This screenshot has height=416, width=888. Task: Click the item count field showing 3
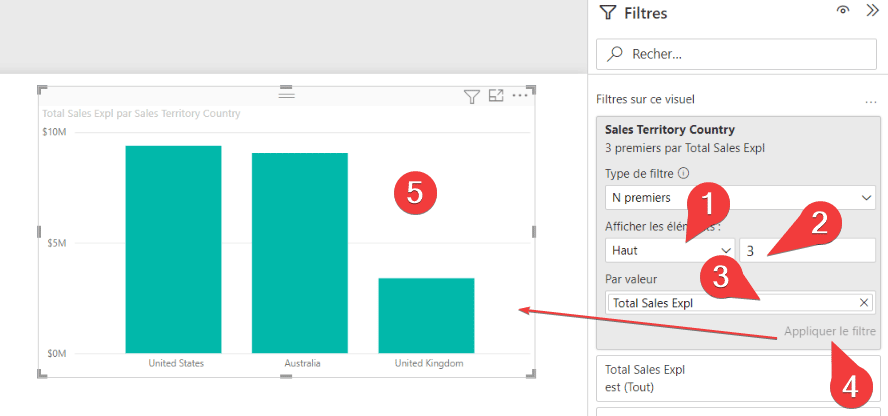(807, 250)
